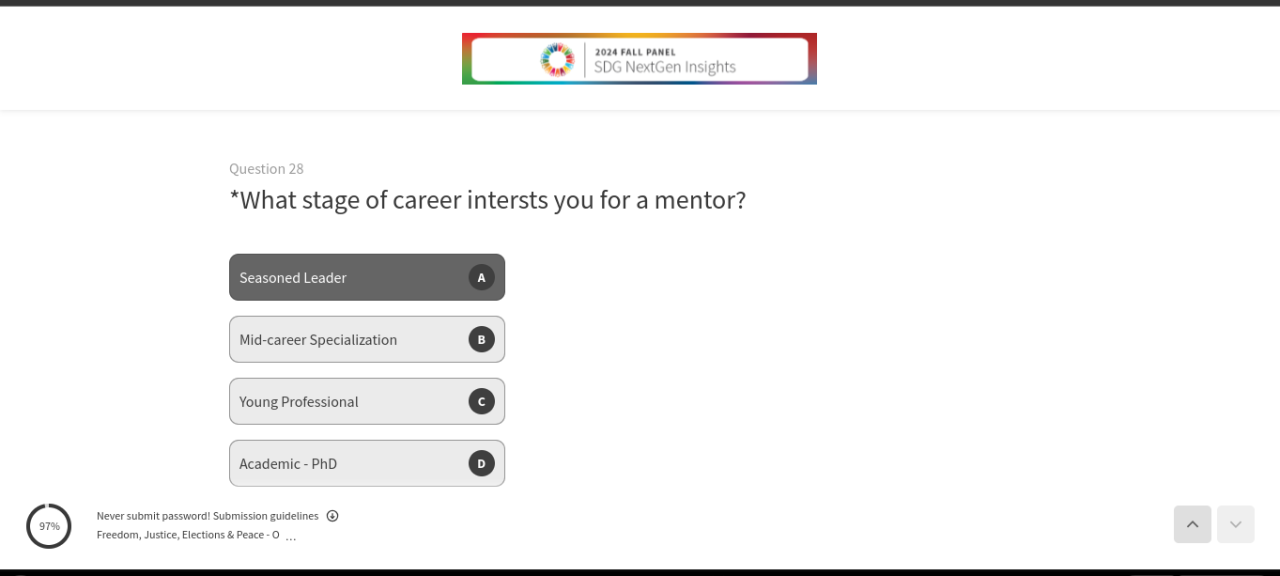Click the A key badge icon
This screenshot has height=576, width=1280.
[481, 277]
